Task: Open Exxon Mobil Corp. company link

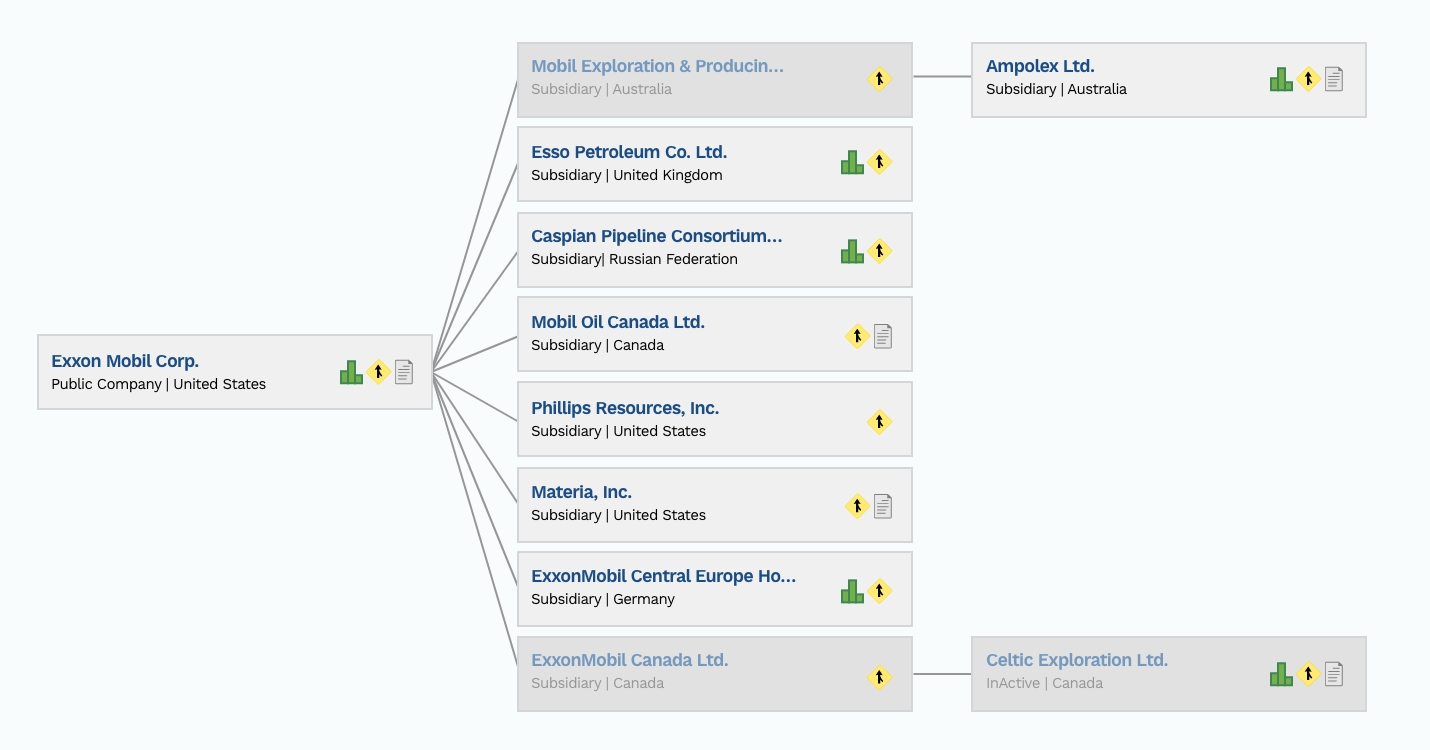Action: click(125, 361)
